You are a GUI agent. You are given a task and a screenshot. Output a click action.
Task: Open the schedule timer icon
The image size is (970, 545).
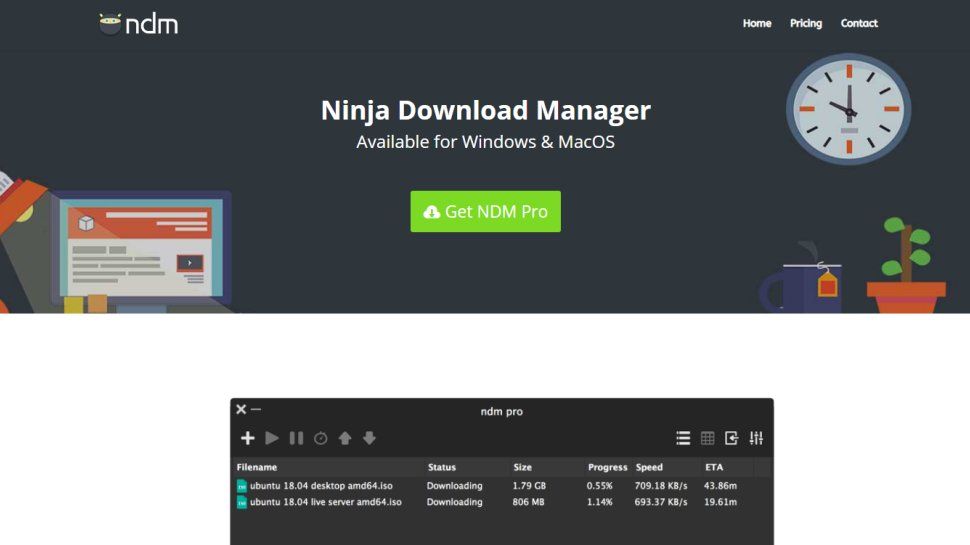pyautogui.click(x=320, y=438)
